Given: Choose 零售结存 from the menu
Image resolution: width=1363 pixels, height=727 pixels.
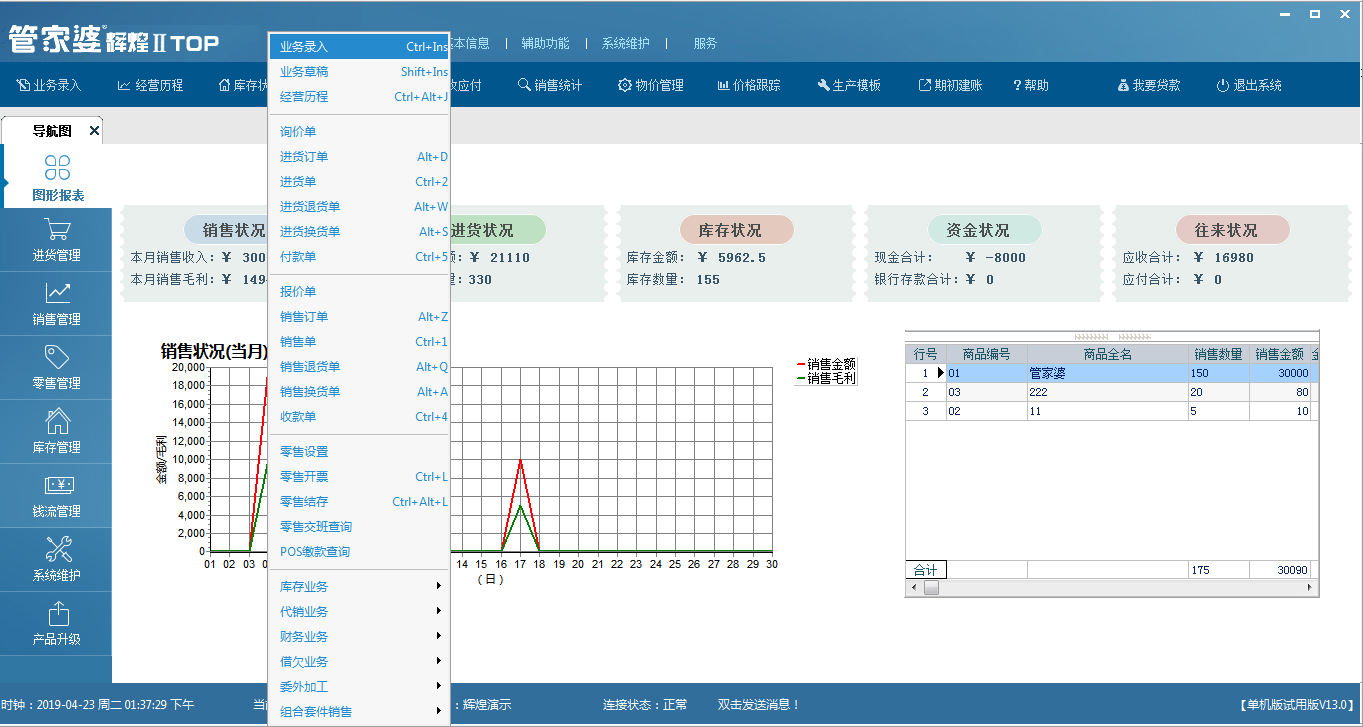Looking at the screenshot, I should [x=360, y=502].
